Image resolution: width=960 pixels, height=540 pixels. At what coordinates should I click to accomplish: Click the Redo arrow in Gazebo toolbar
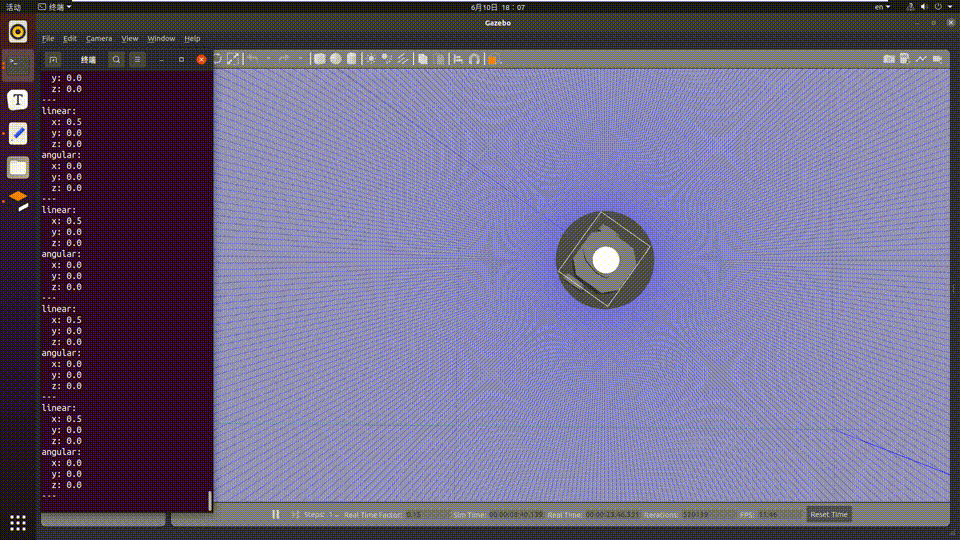pyautogui.click(x=283, y=59)
